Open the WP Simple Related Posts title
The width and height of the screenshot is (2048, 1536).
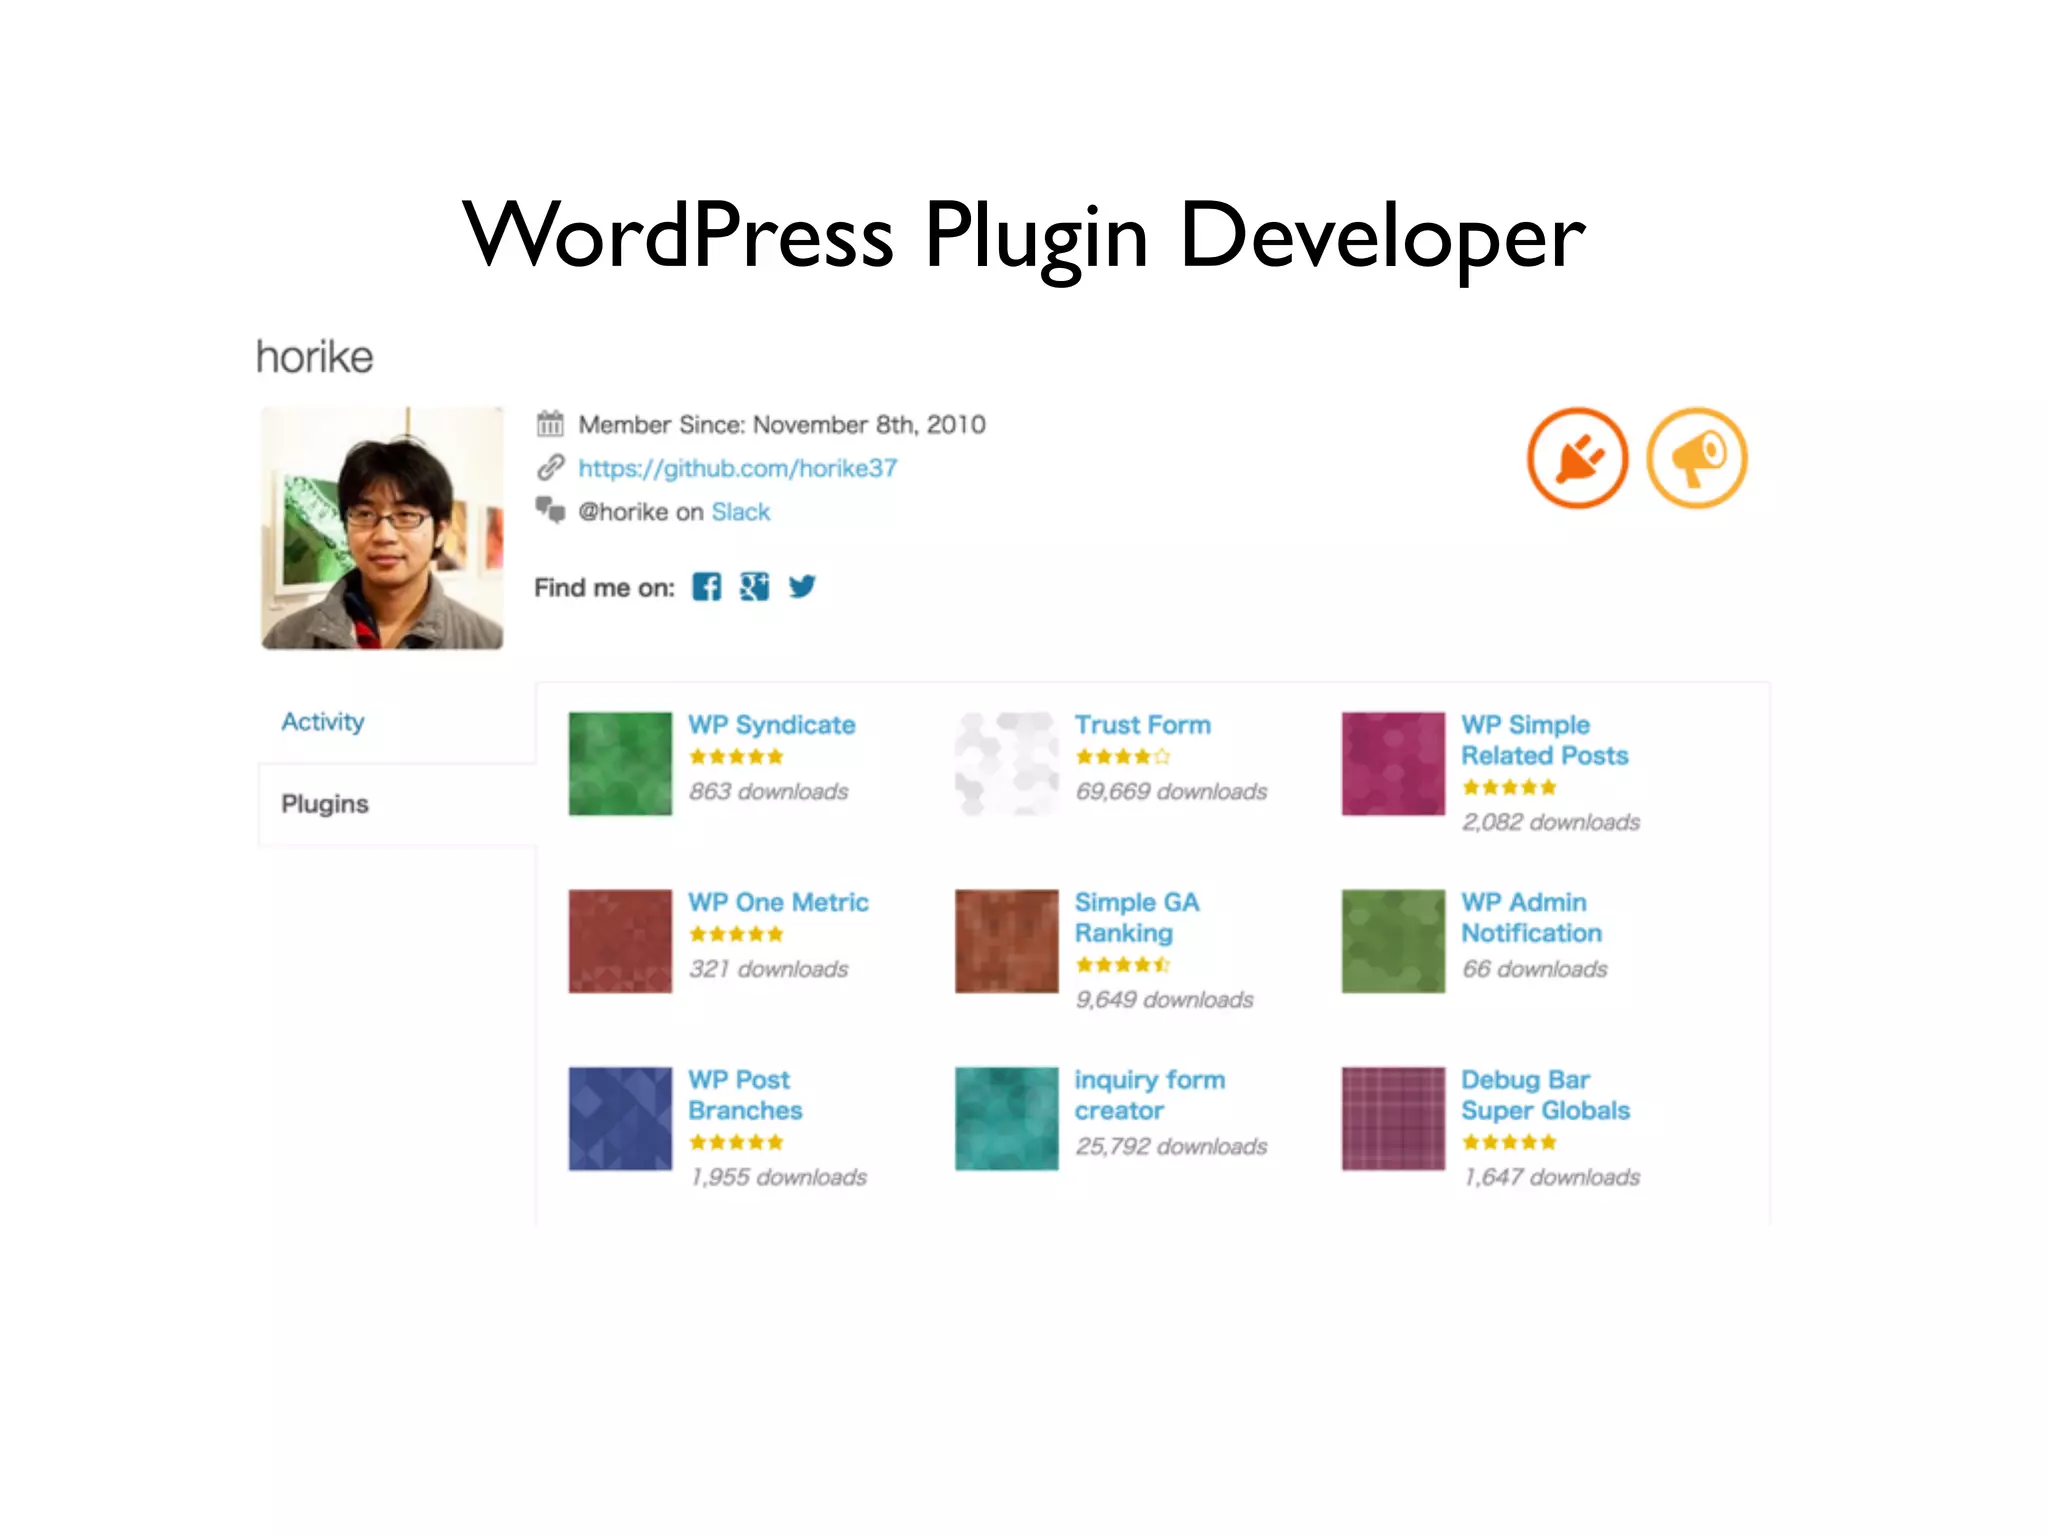pyautogui.click(x=1545, y=740)
